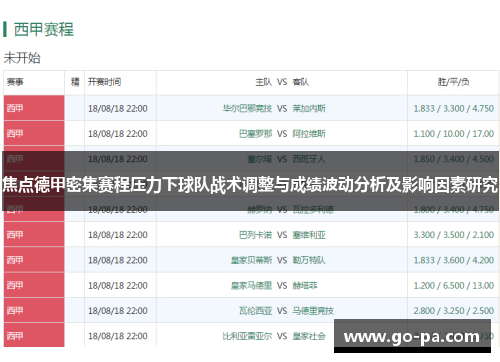Open home team 毕尔巴鄂竞技
Viewport: 500px width, 362px height.
pos(247,108)
